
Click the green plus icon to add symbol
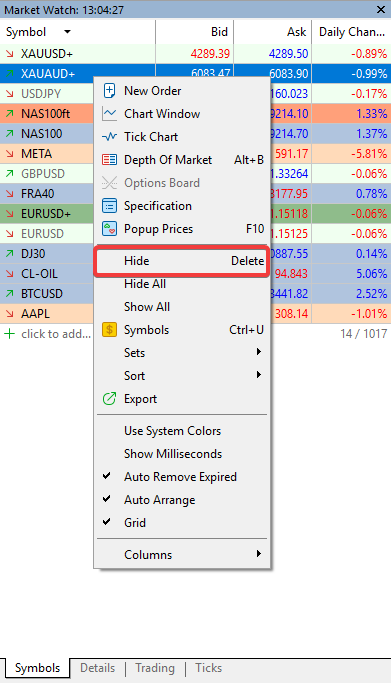tap(9, 334)
